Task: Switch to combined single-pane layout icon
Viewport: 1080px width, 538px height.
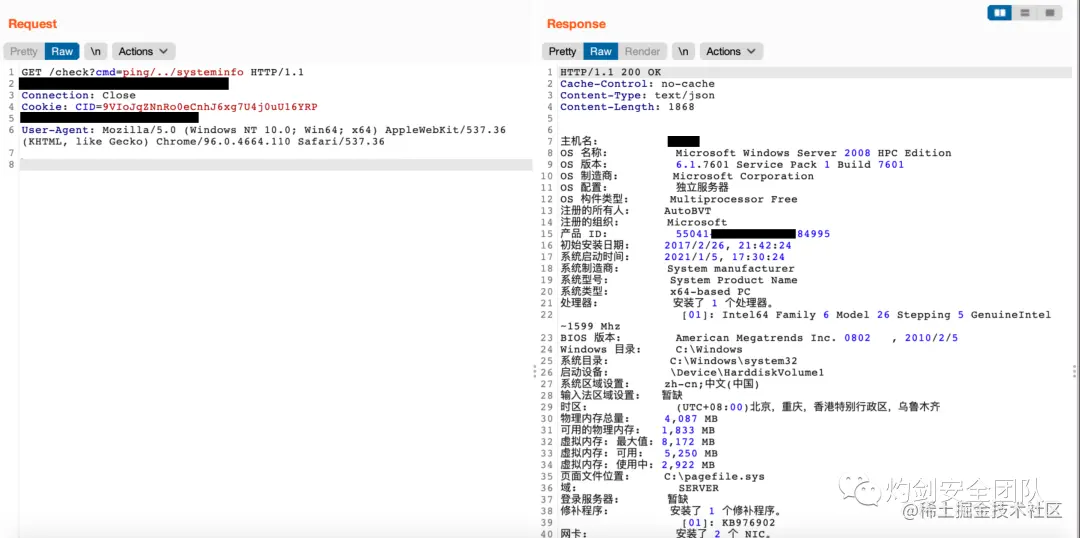Action: [x=1049, y=12]
